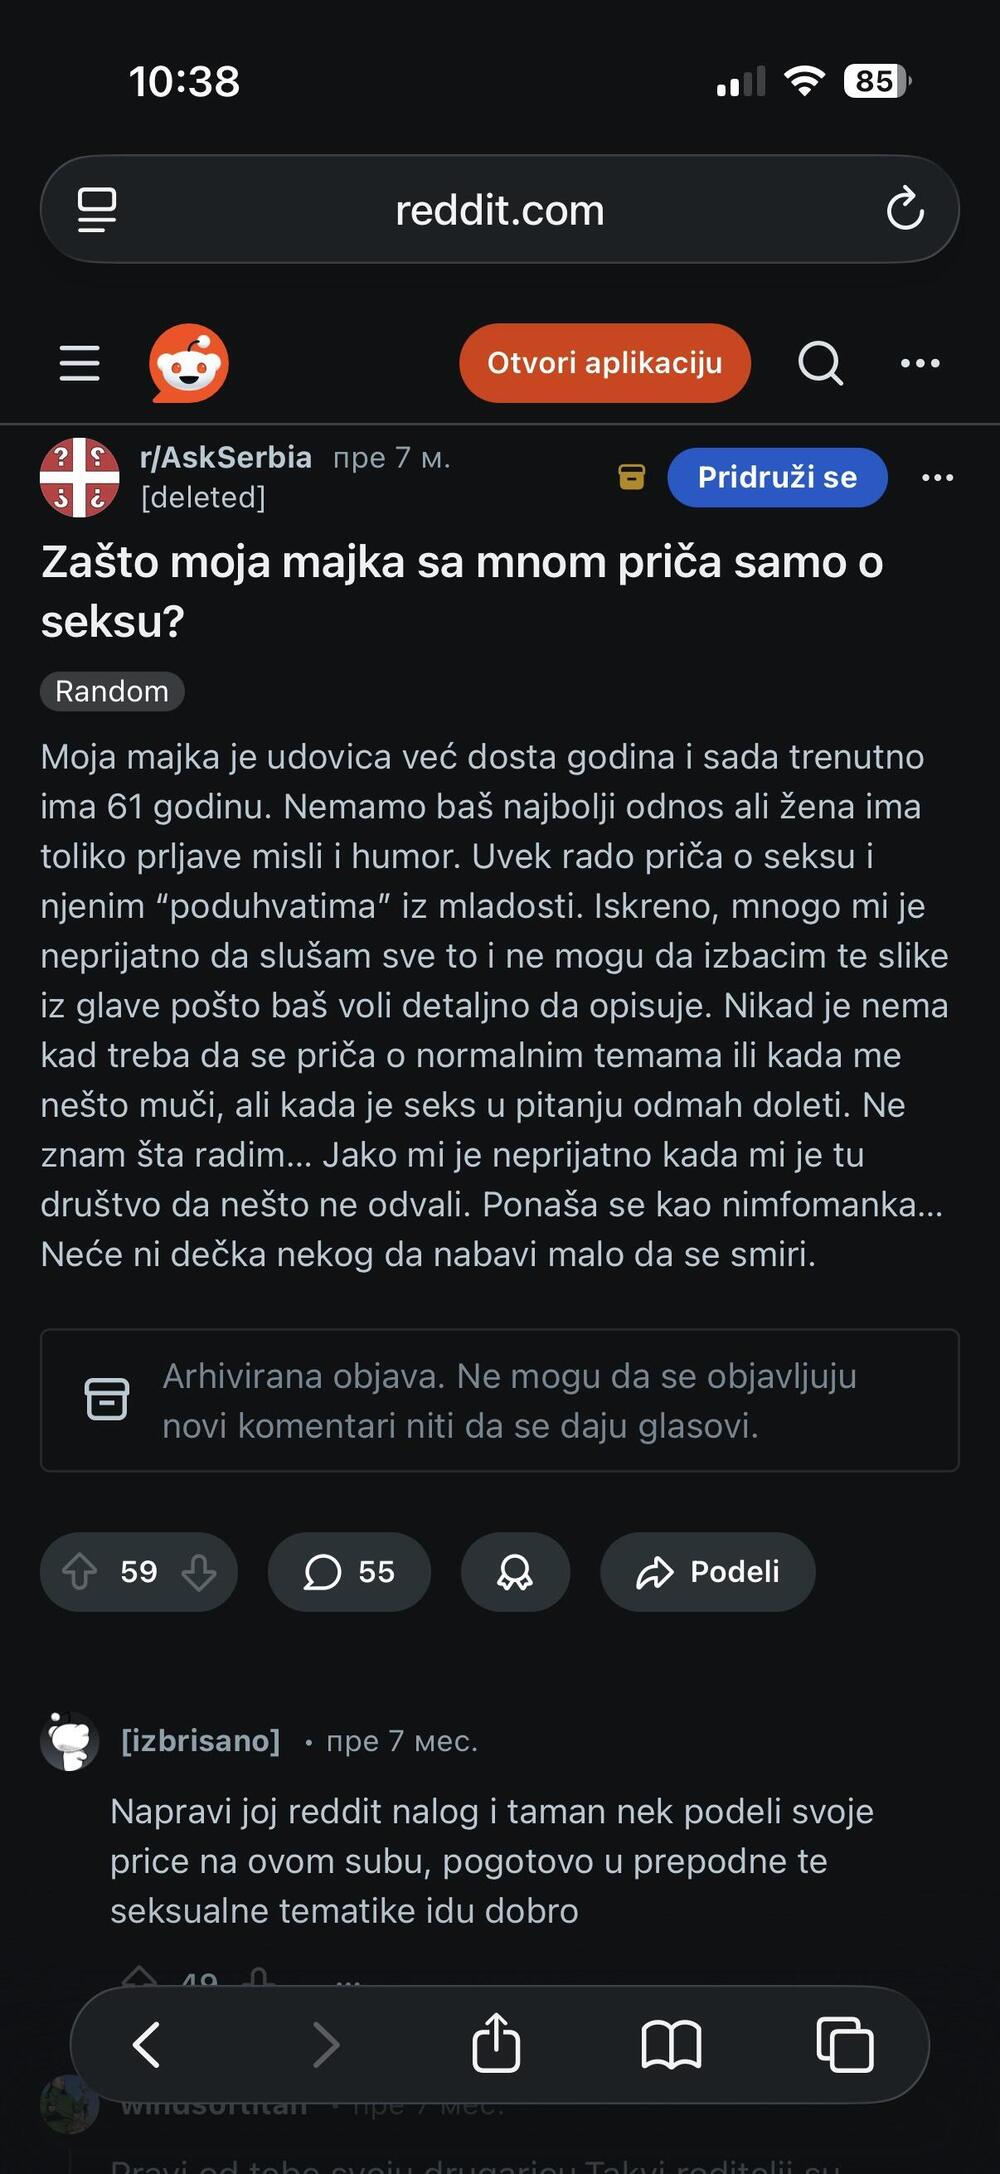Show Safari open tabs overview
This screenshot has height=2174, width=1000.
[845, 2044]
